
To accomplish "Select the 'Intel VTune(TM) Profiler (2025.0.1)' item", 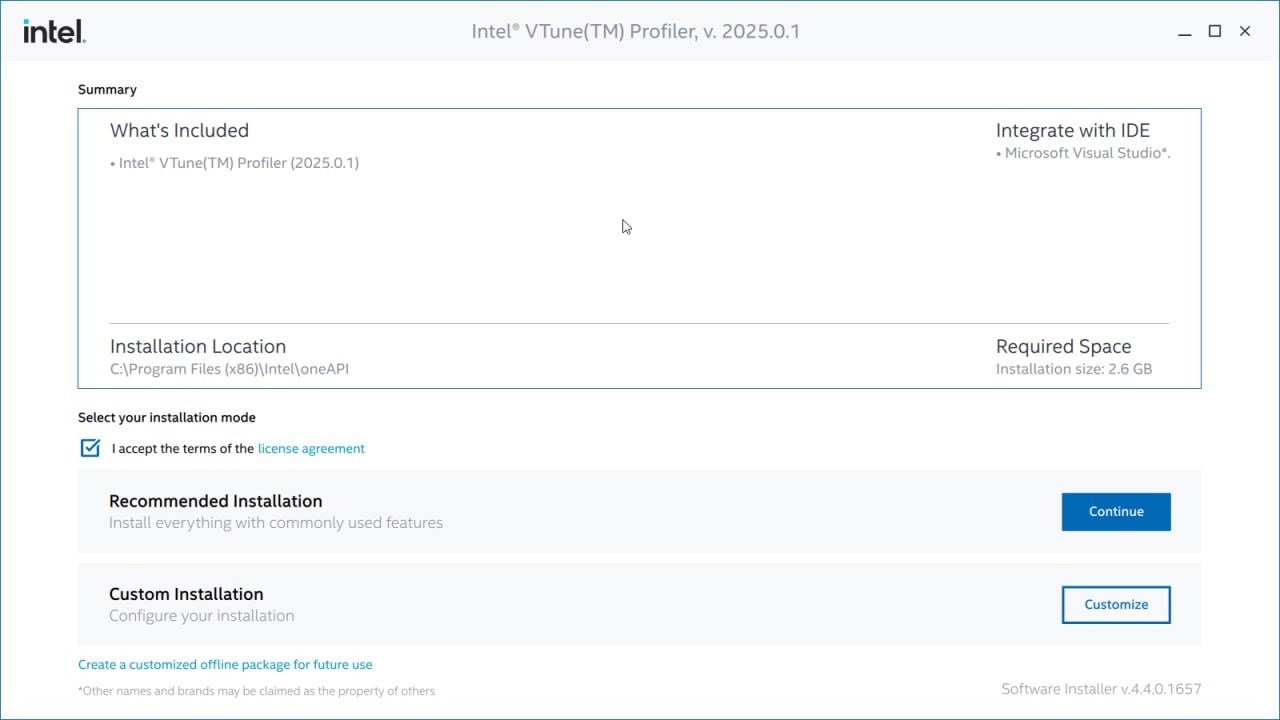I will 234,163.
